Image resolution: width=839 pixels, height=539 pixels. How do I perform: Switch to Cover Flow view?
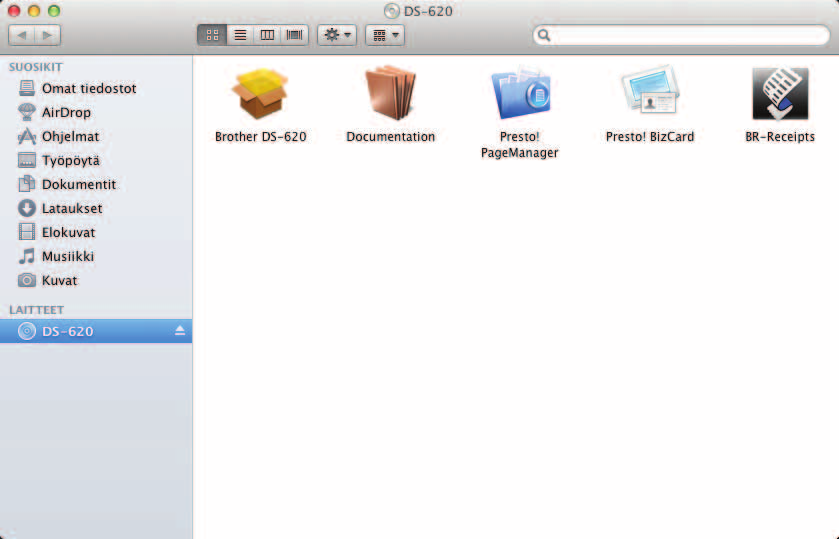coord(294,35)
